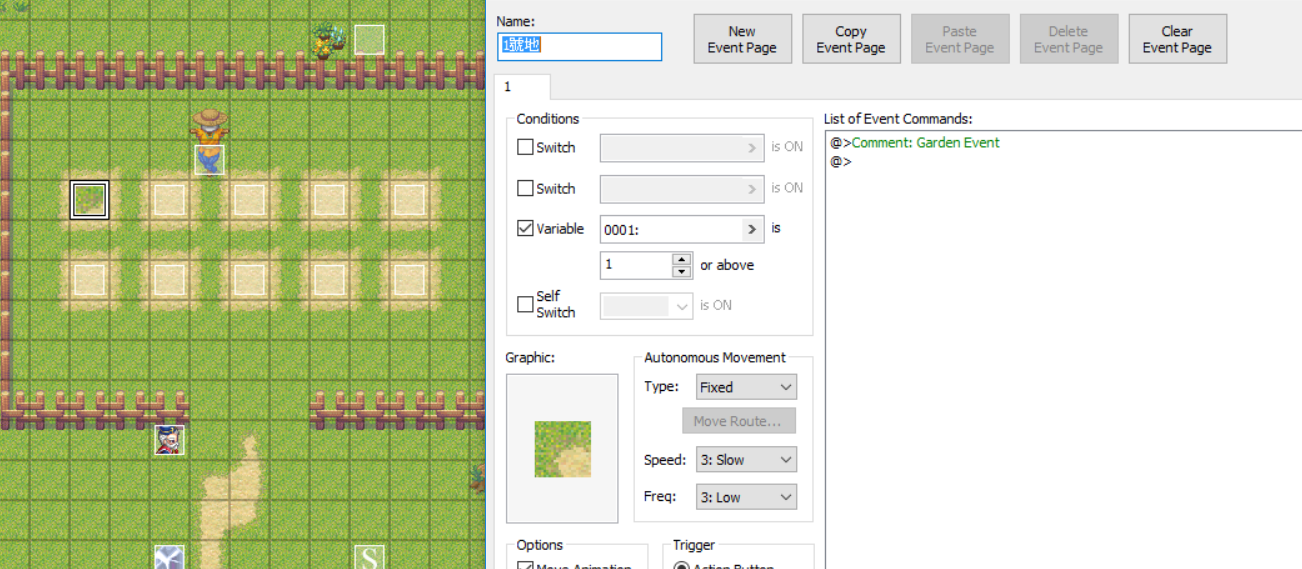1302x569 pixels.
Task: Toggle the Move Animation option checkbox
Action: coord(525,565)
